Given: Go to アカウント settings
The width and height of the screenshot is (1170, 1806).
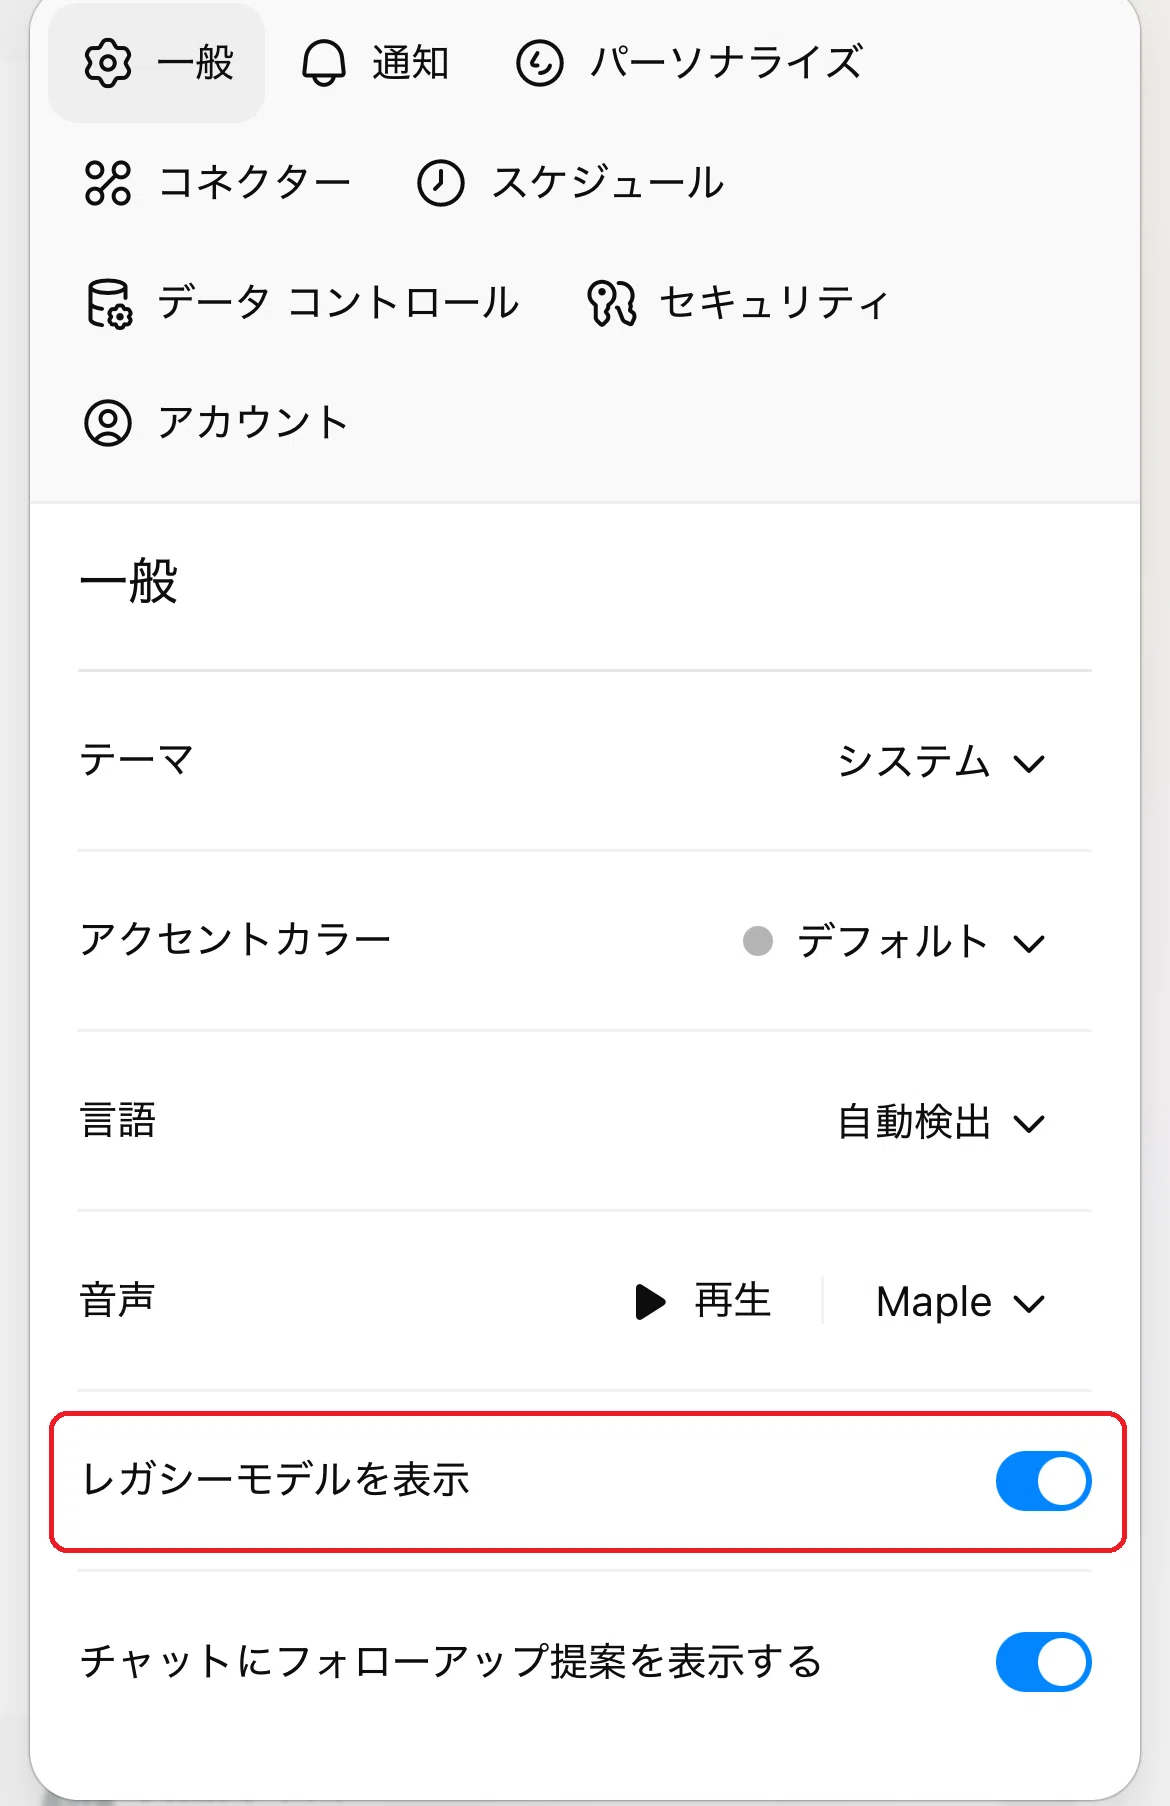Looking at the screenshot, I should [x=217, y=423].
